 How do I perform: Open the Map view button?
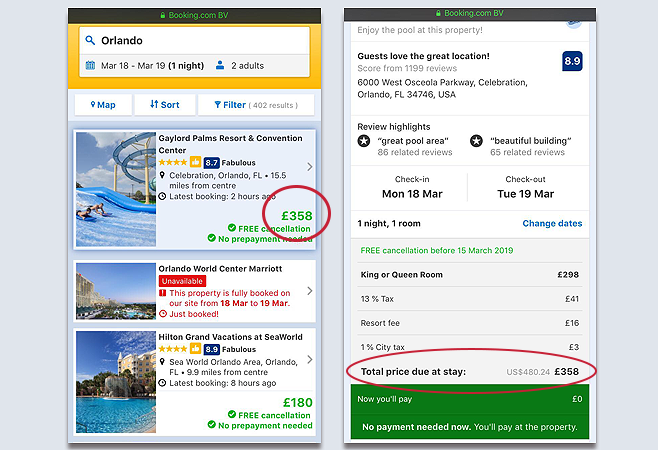pyautogui.click(x=103, y=105)
